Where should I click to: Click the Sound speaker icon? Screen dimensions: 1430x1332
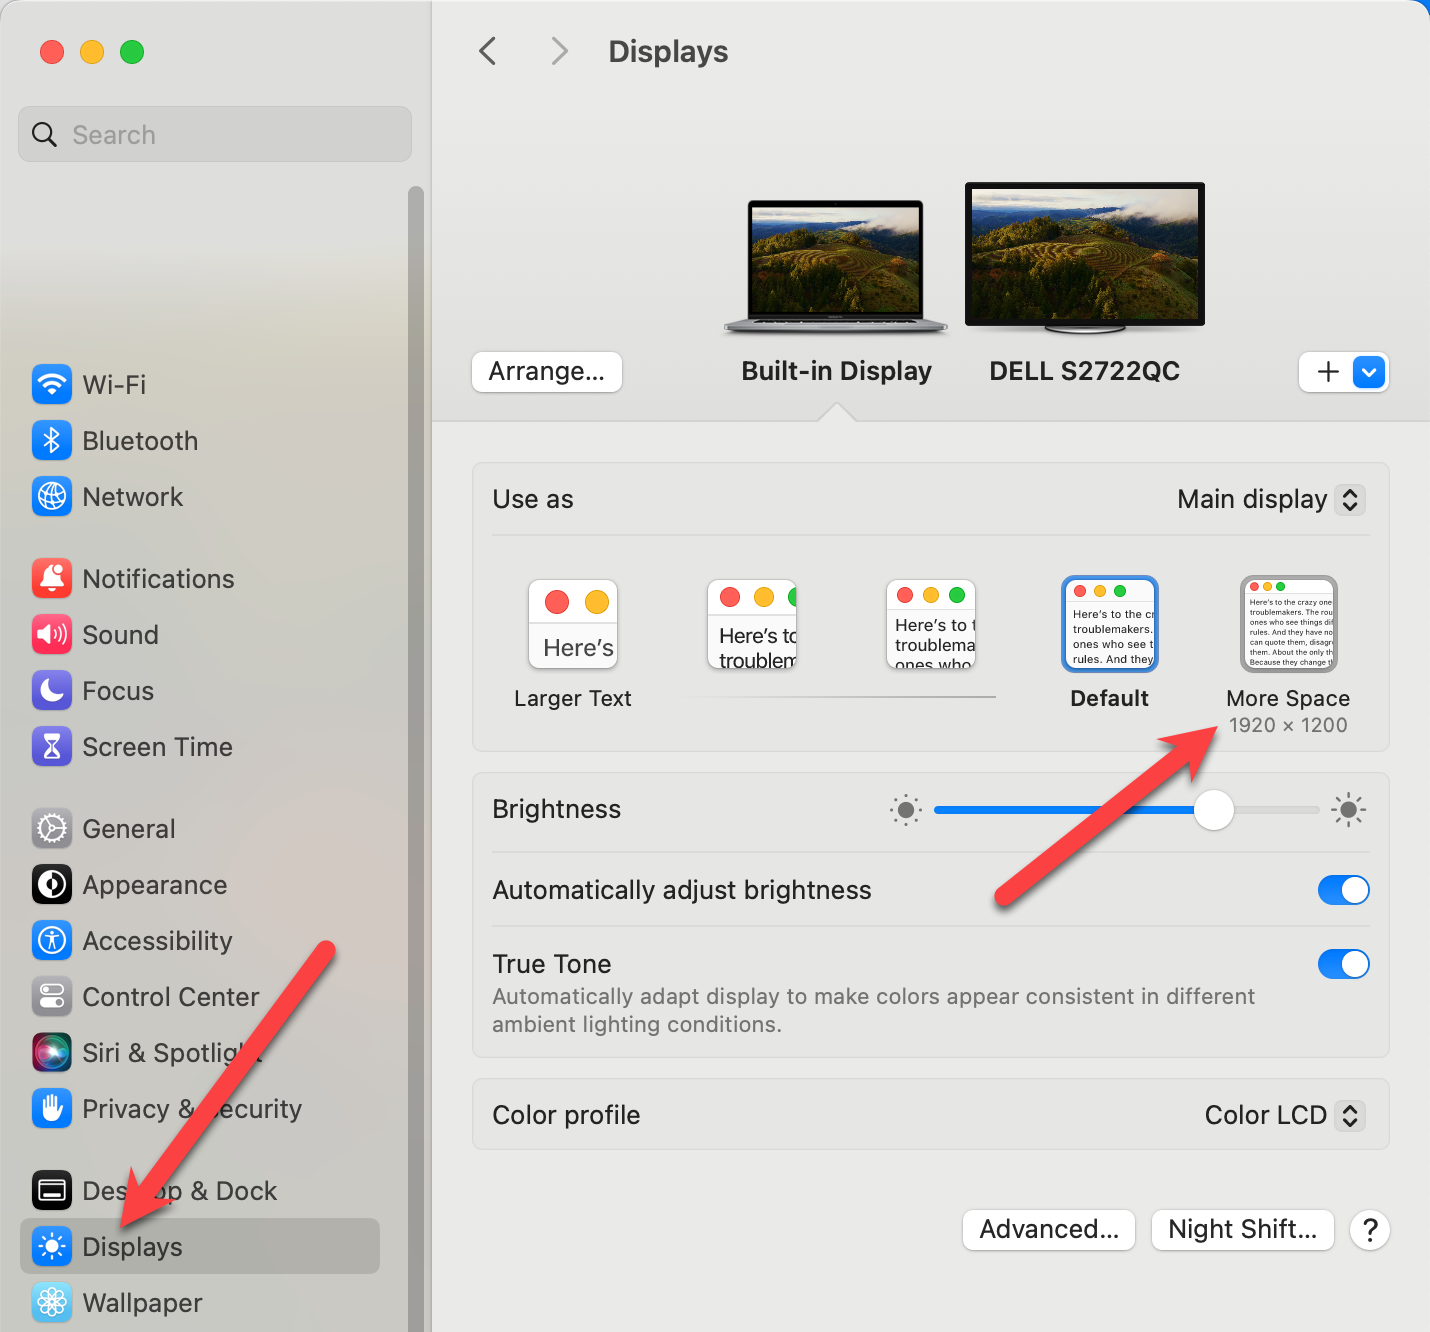51,634
